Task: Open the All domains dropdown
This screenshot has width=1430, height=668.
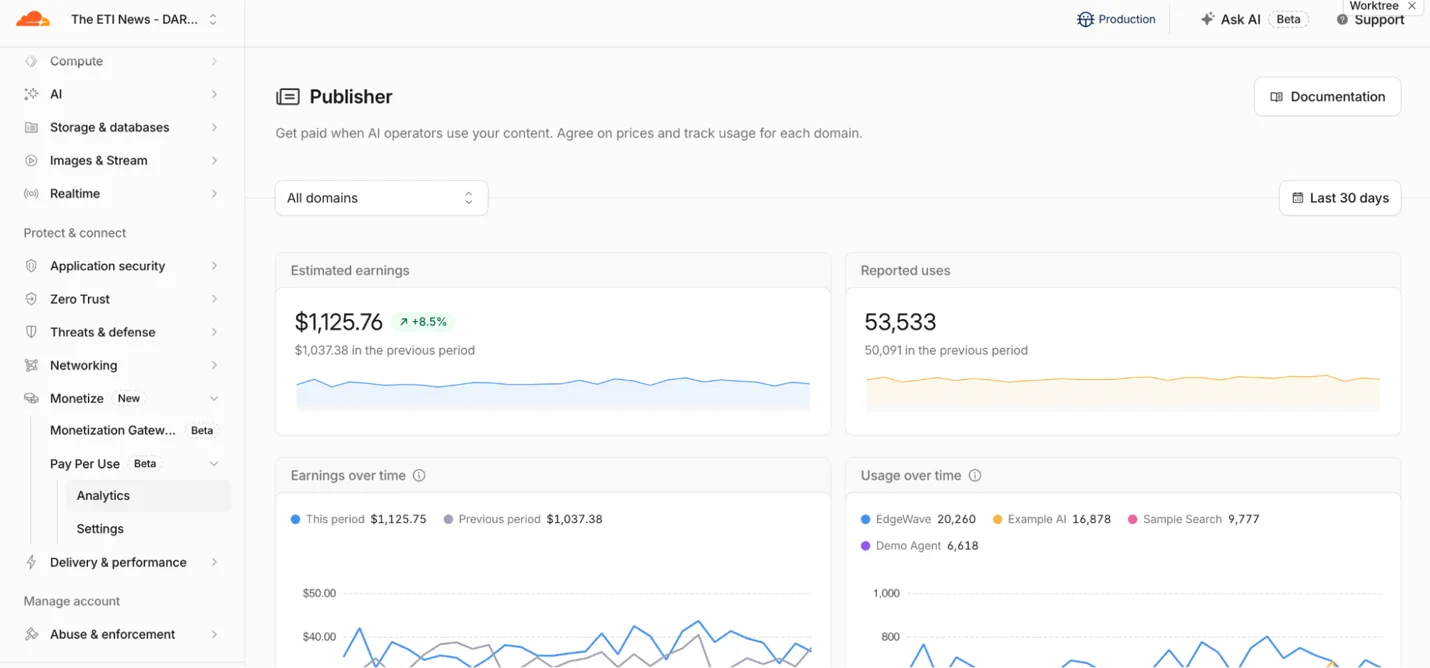Action: pos(381,198)
